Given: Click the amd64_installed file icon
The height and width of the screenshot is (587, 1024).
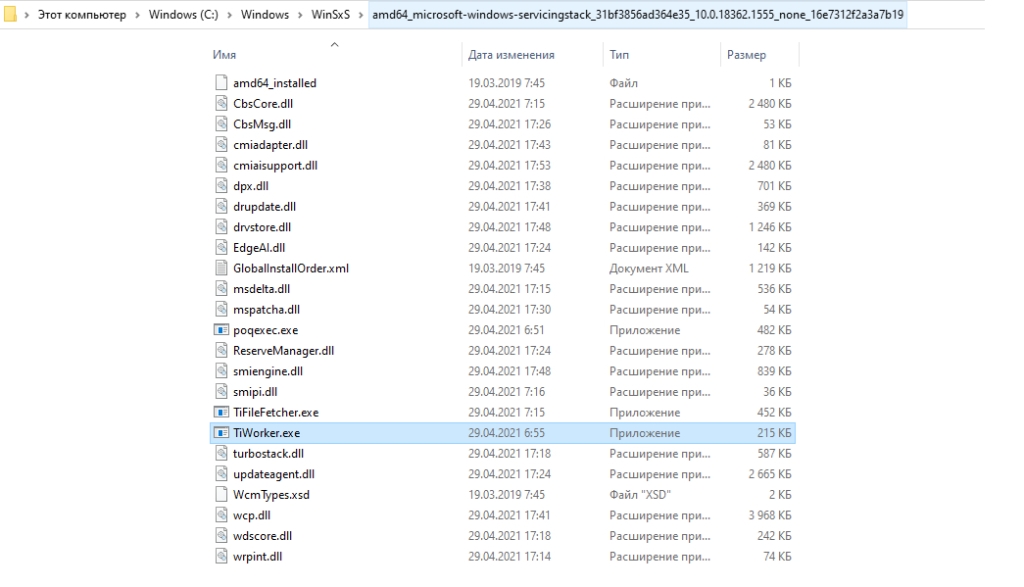Looking at the screenshot, I should click(222, 83).
